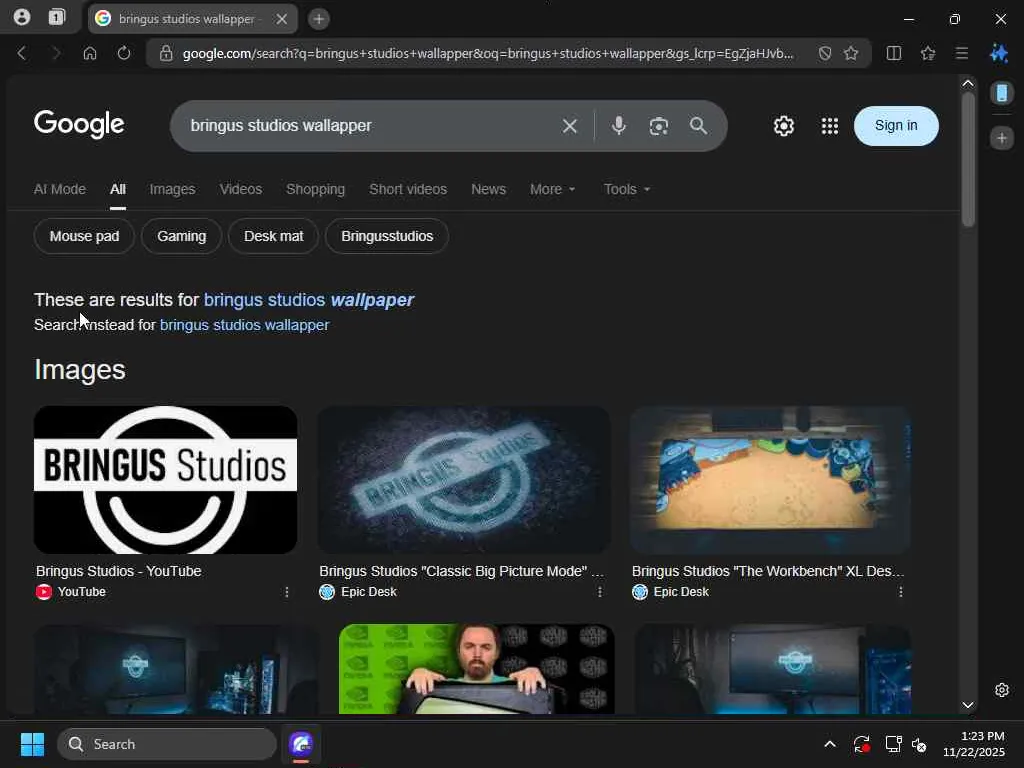Image resolution: width=1024 pixels, height=768 pixels.
Task: Click the Sign in button
Action: [x=896, y=125]
